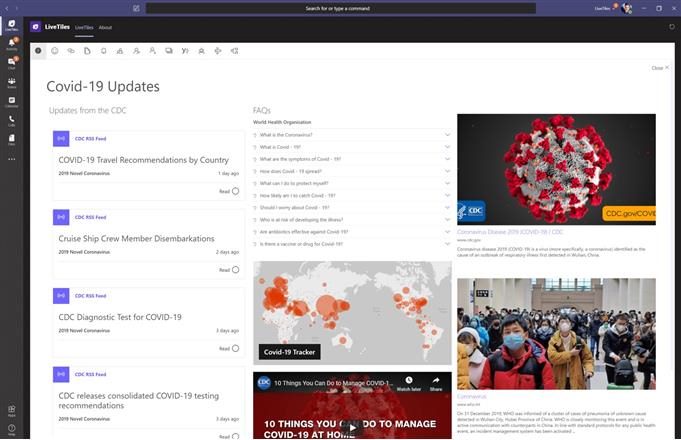Click 'World Health Organisation' heading
The image size is (681, 440).
click(282, 122)
